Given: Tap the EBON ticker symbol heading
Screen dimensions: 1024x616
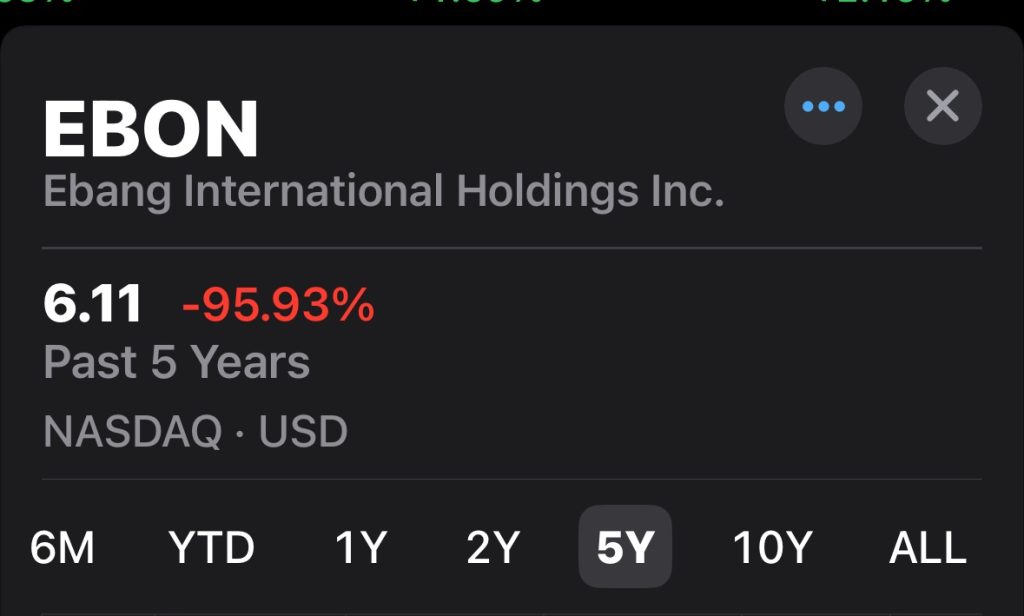Looking at the screenshot, I should pyautogui.click(x=151, y=130).
